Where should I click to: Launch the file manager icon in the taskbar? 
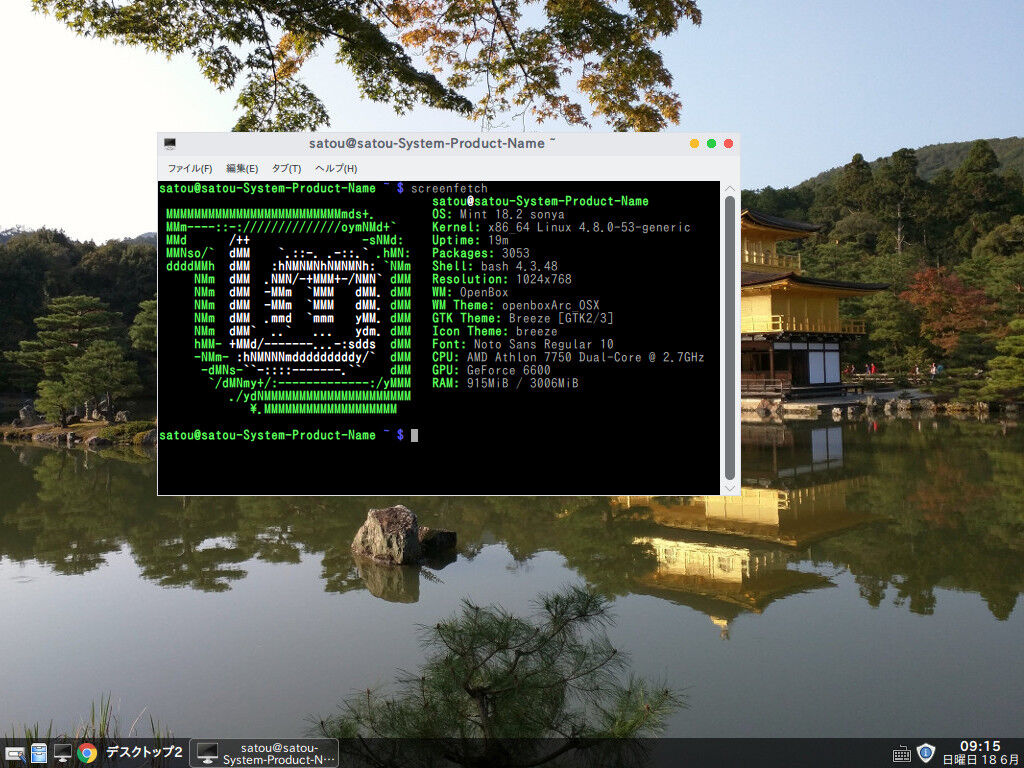click(40, 753)
